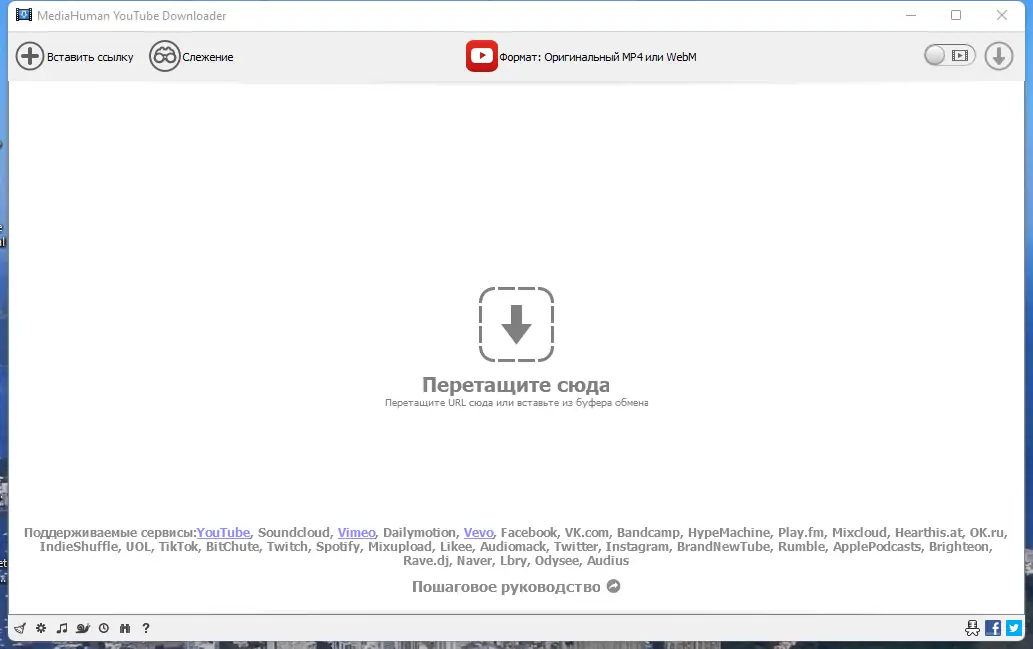
Task: Click the broom cleanup icon
Action: point(20,628)
